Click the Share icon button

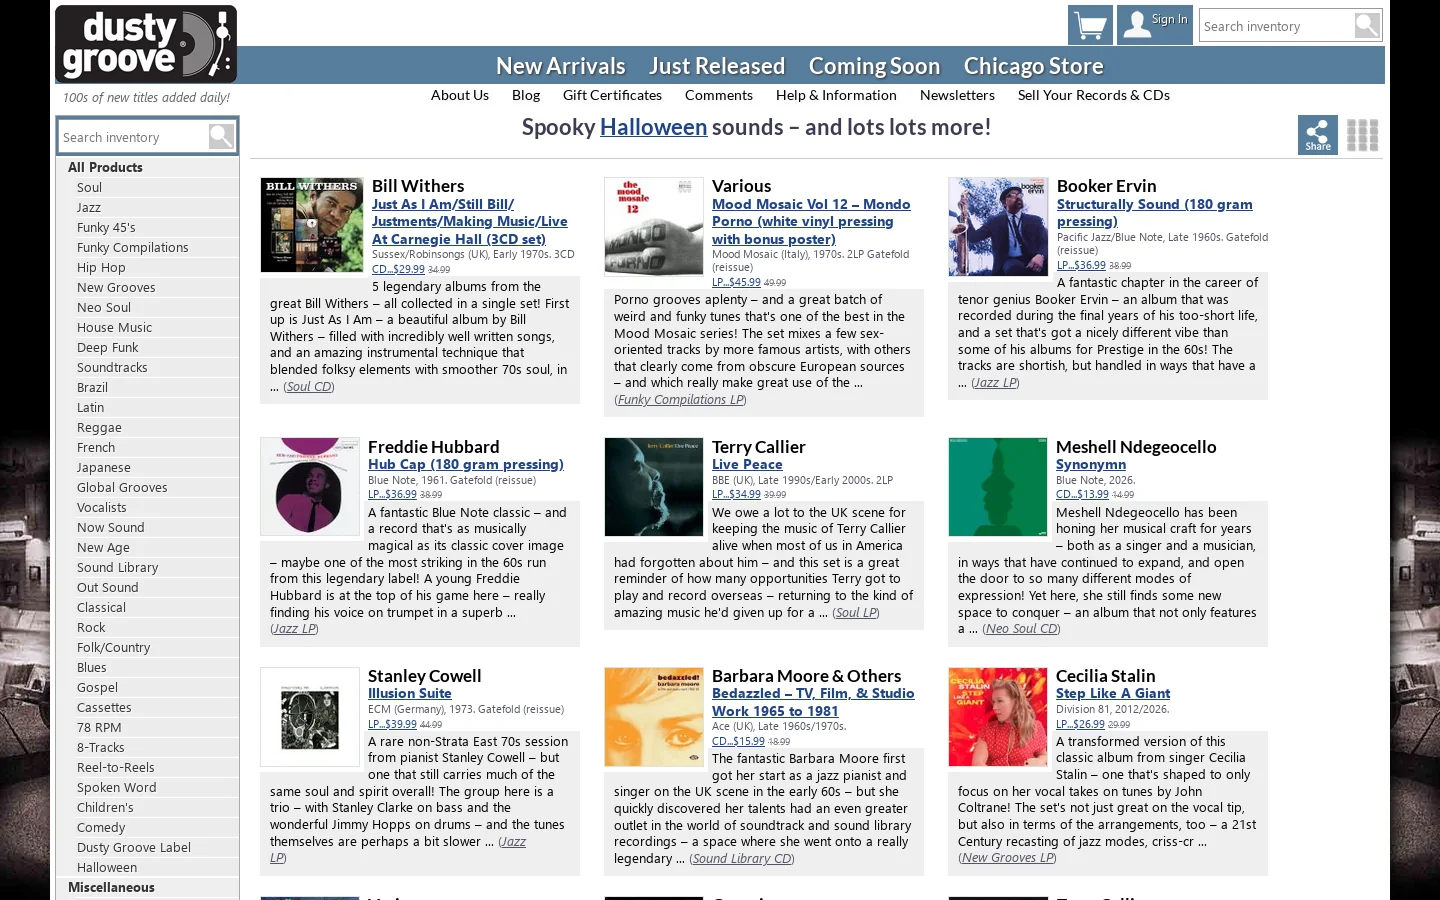pos(1318,135)
